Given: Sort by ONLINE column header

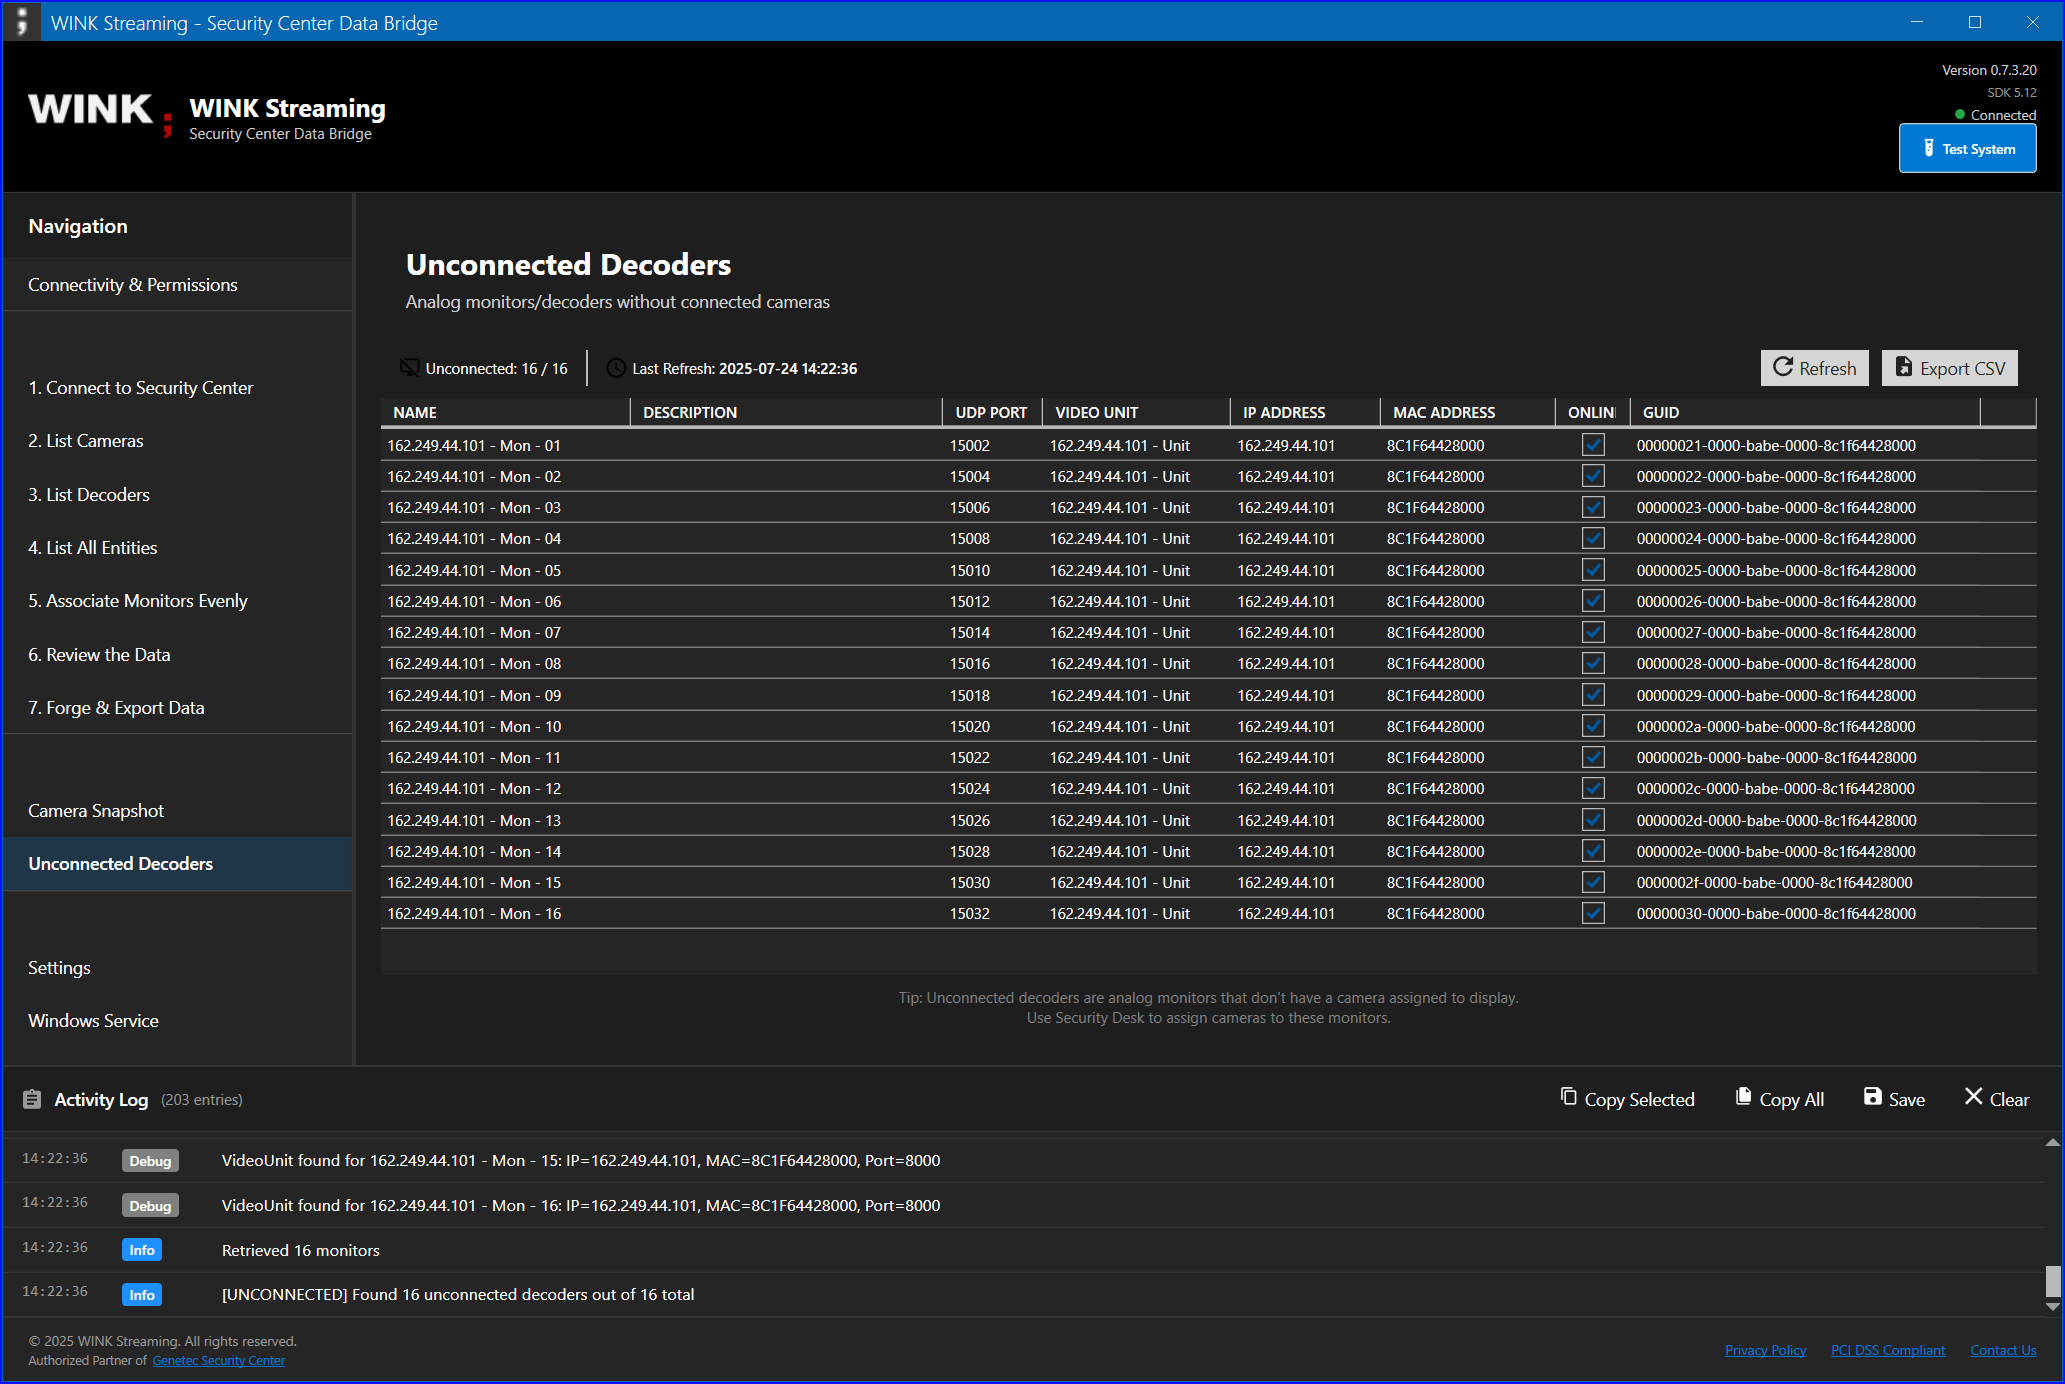Looking at the screenshot, I should [x=1592, y=412].
